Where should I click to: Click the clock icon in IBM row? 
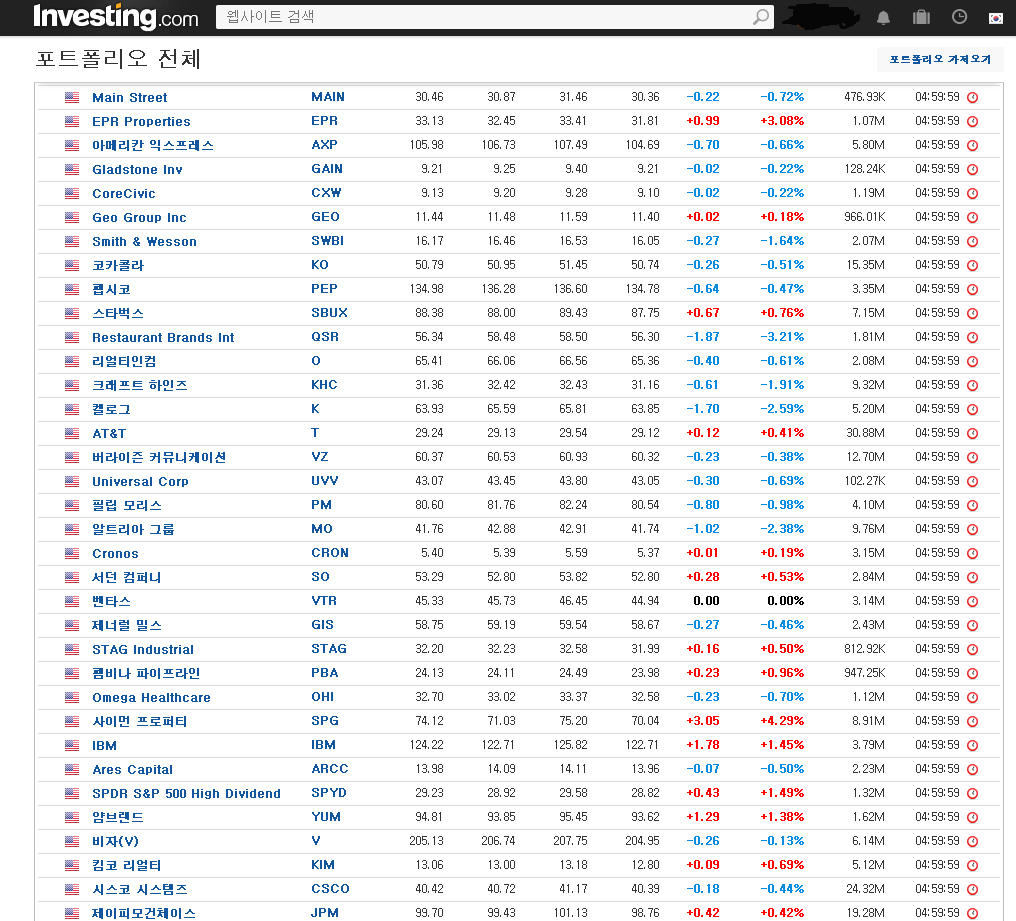[x=972, y=745]
